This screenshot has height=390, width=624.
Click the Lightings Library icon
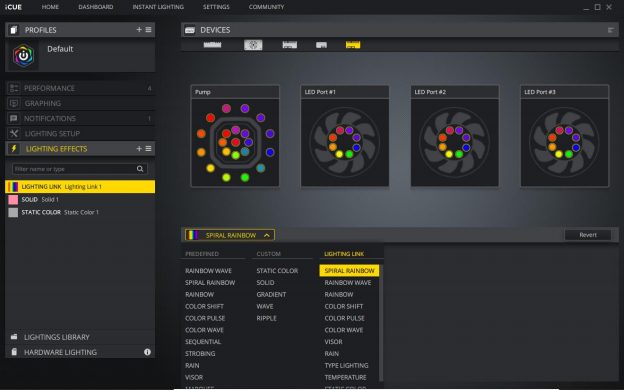[14, 337]
